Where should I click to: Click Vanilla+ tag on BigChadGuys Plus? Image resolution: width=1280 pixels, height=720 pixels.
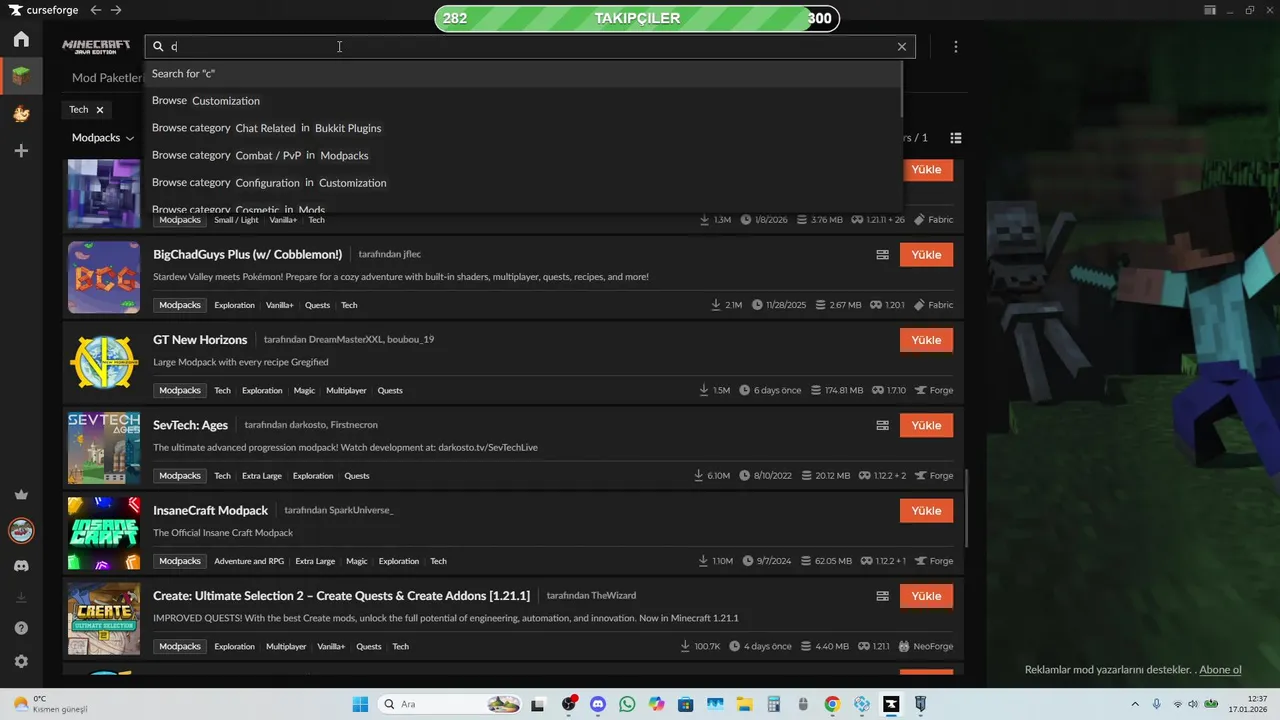(280, 305)
